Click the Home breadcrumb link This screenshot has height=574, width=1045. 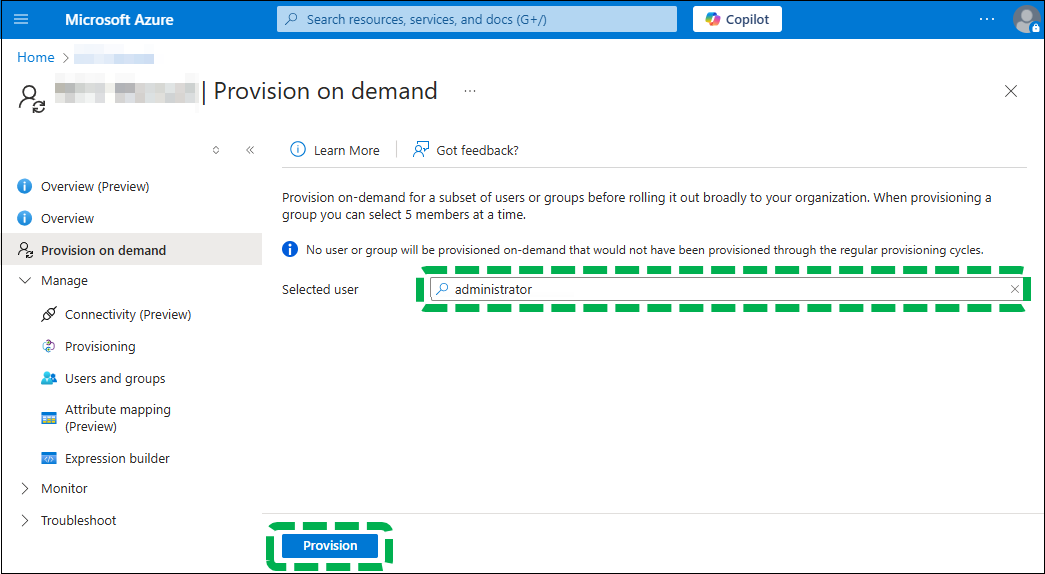coord(35,58)
